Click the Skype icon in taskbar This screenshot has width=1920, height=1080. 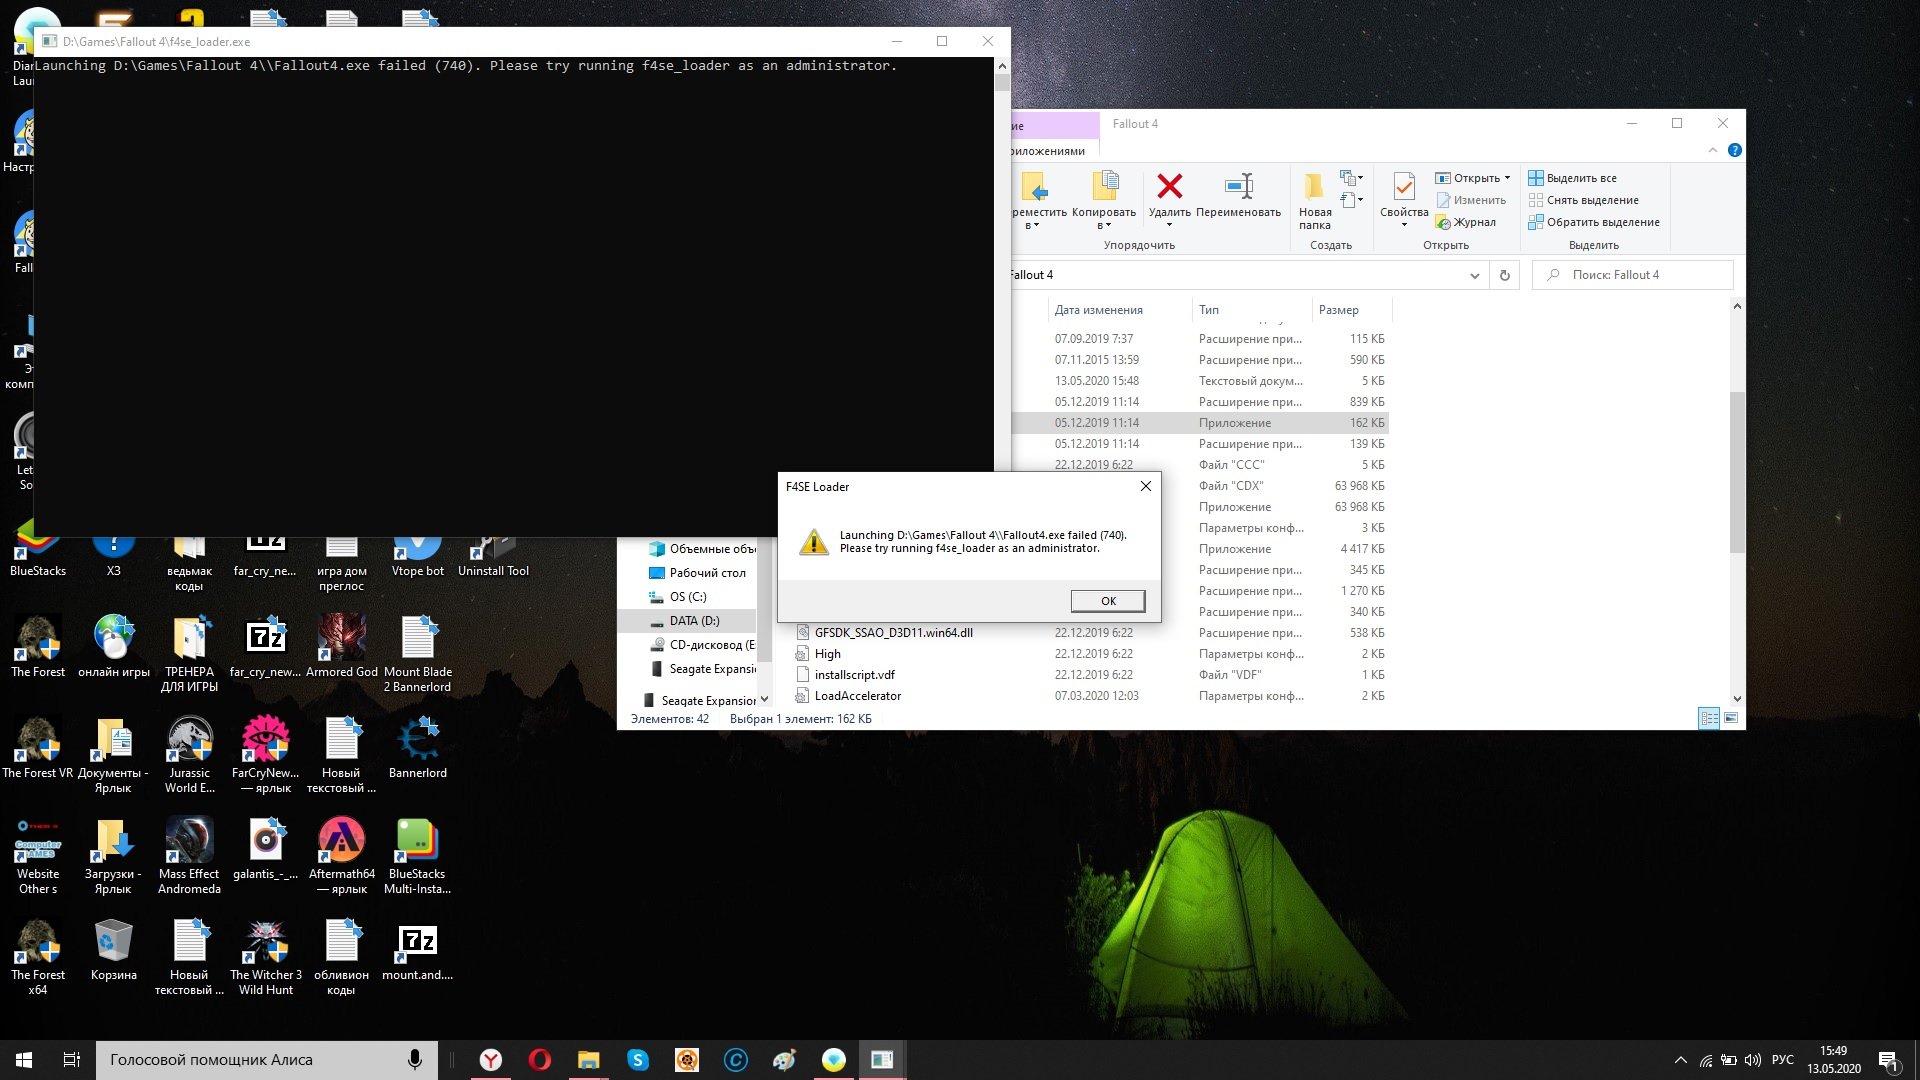pos(638,1060)
